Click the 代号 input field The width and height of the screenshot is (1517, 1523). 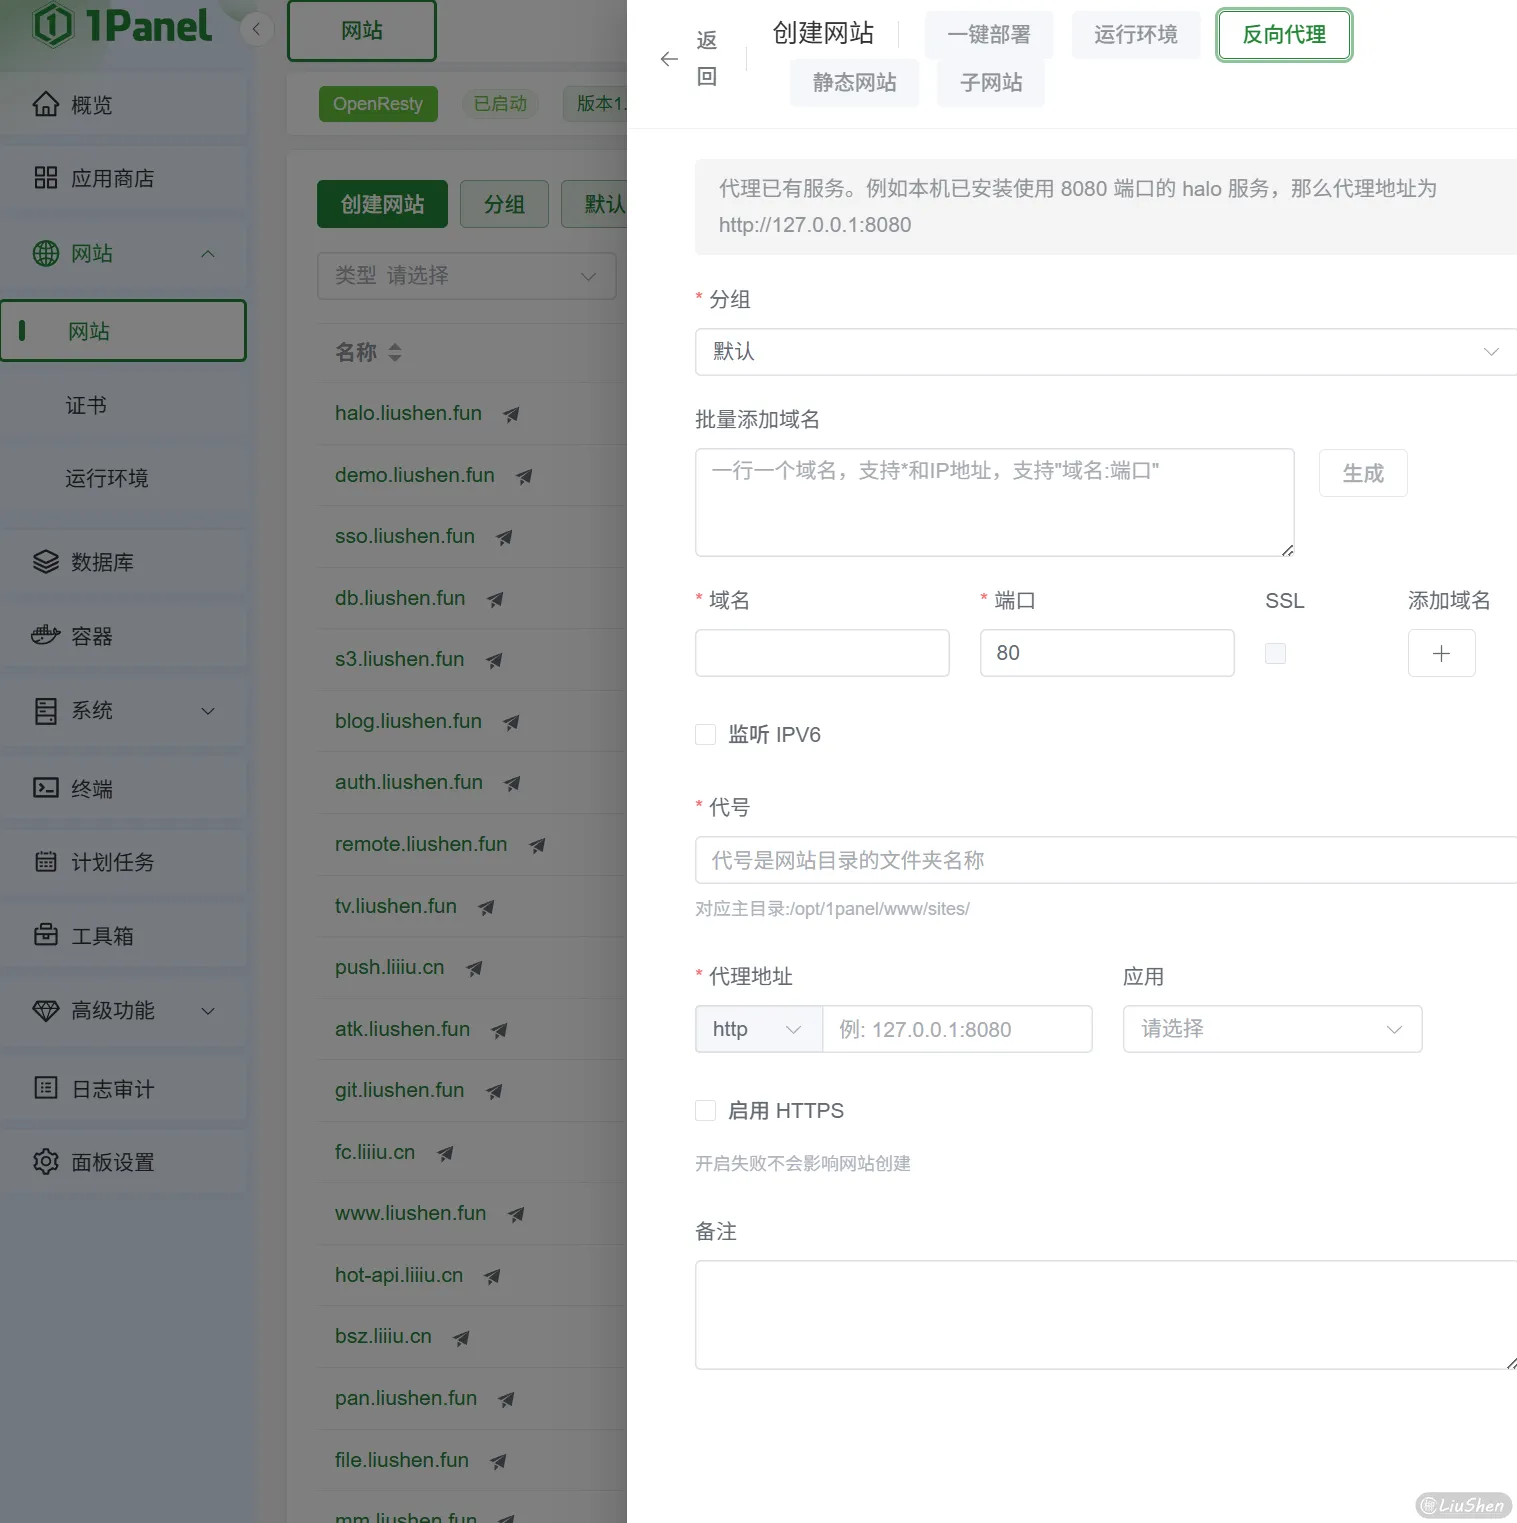pos(1105,860)
